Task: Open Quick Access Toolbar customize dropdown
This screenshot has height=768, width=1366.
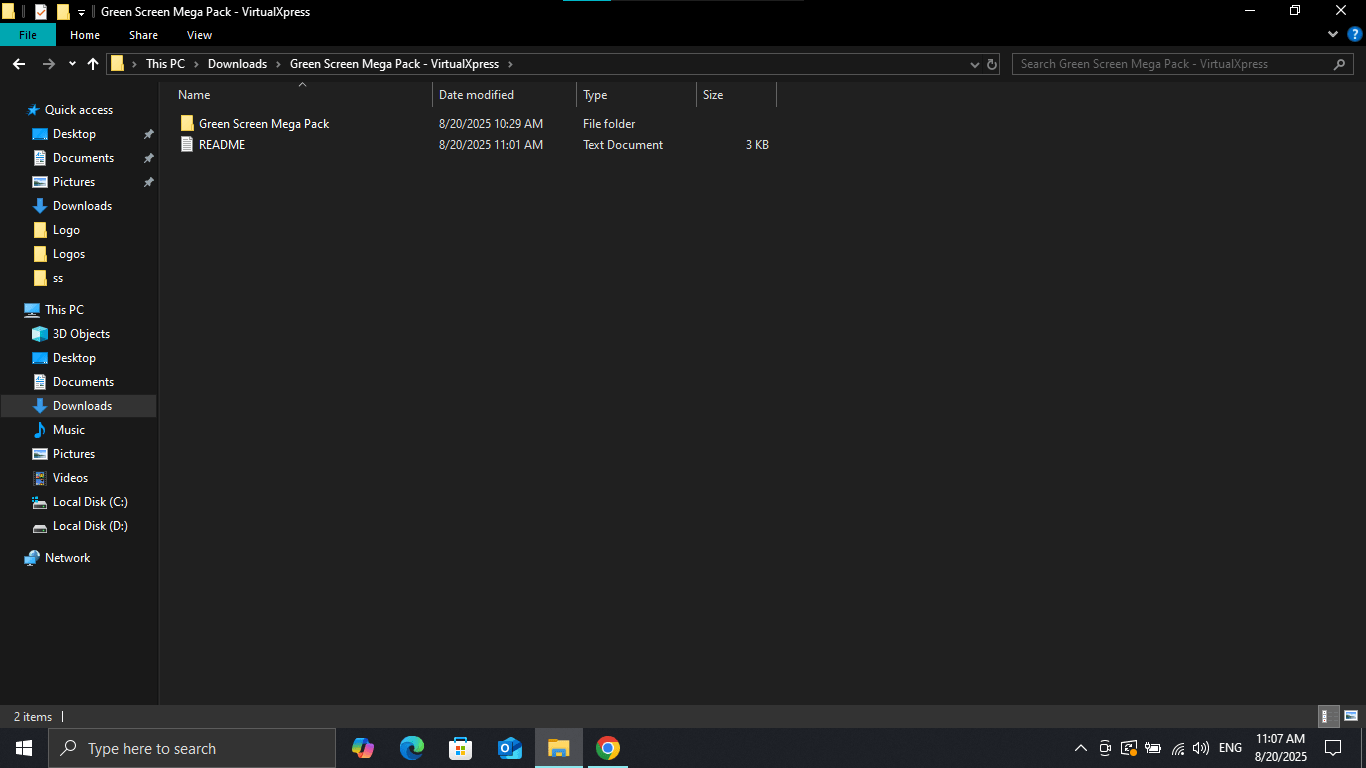Action: (x=81, y=12)
